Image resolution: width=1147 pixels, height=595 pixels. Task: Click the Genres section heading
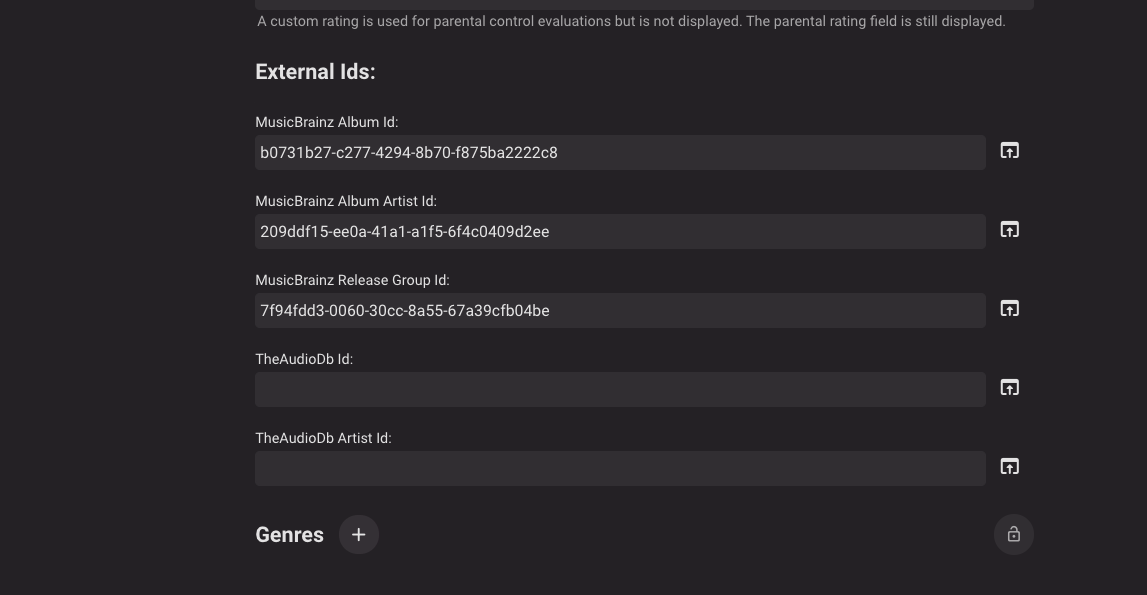(x=289, y=534)
